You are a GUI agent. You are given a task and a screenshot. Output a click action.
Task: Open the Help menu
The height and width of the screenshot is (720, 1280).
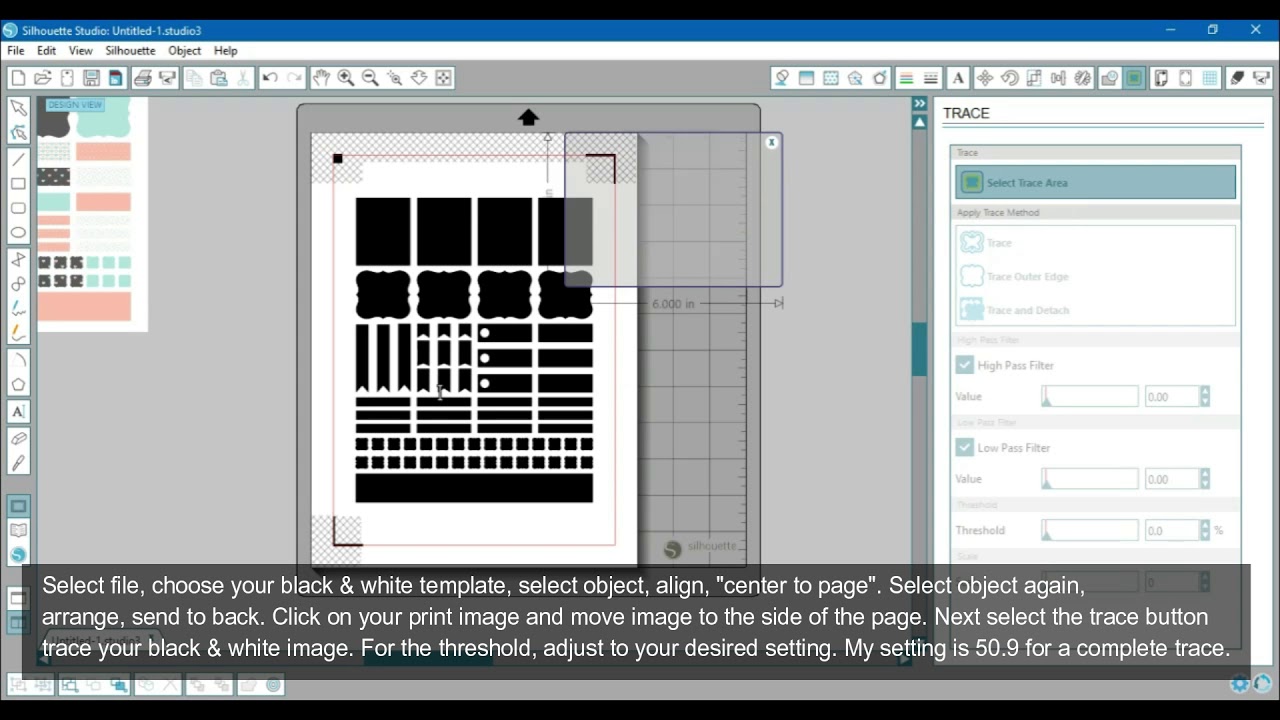(x=226, y=51)
